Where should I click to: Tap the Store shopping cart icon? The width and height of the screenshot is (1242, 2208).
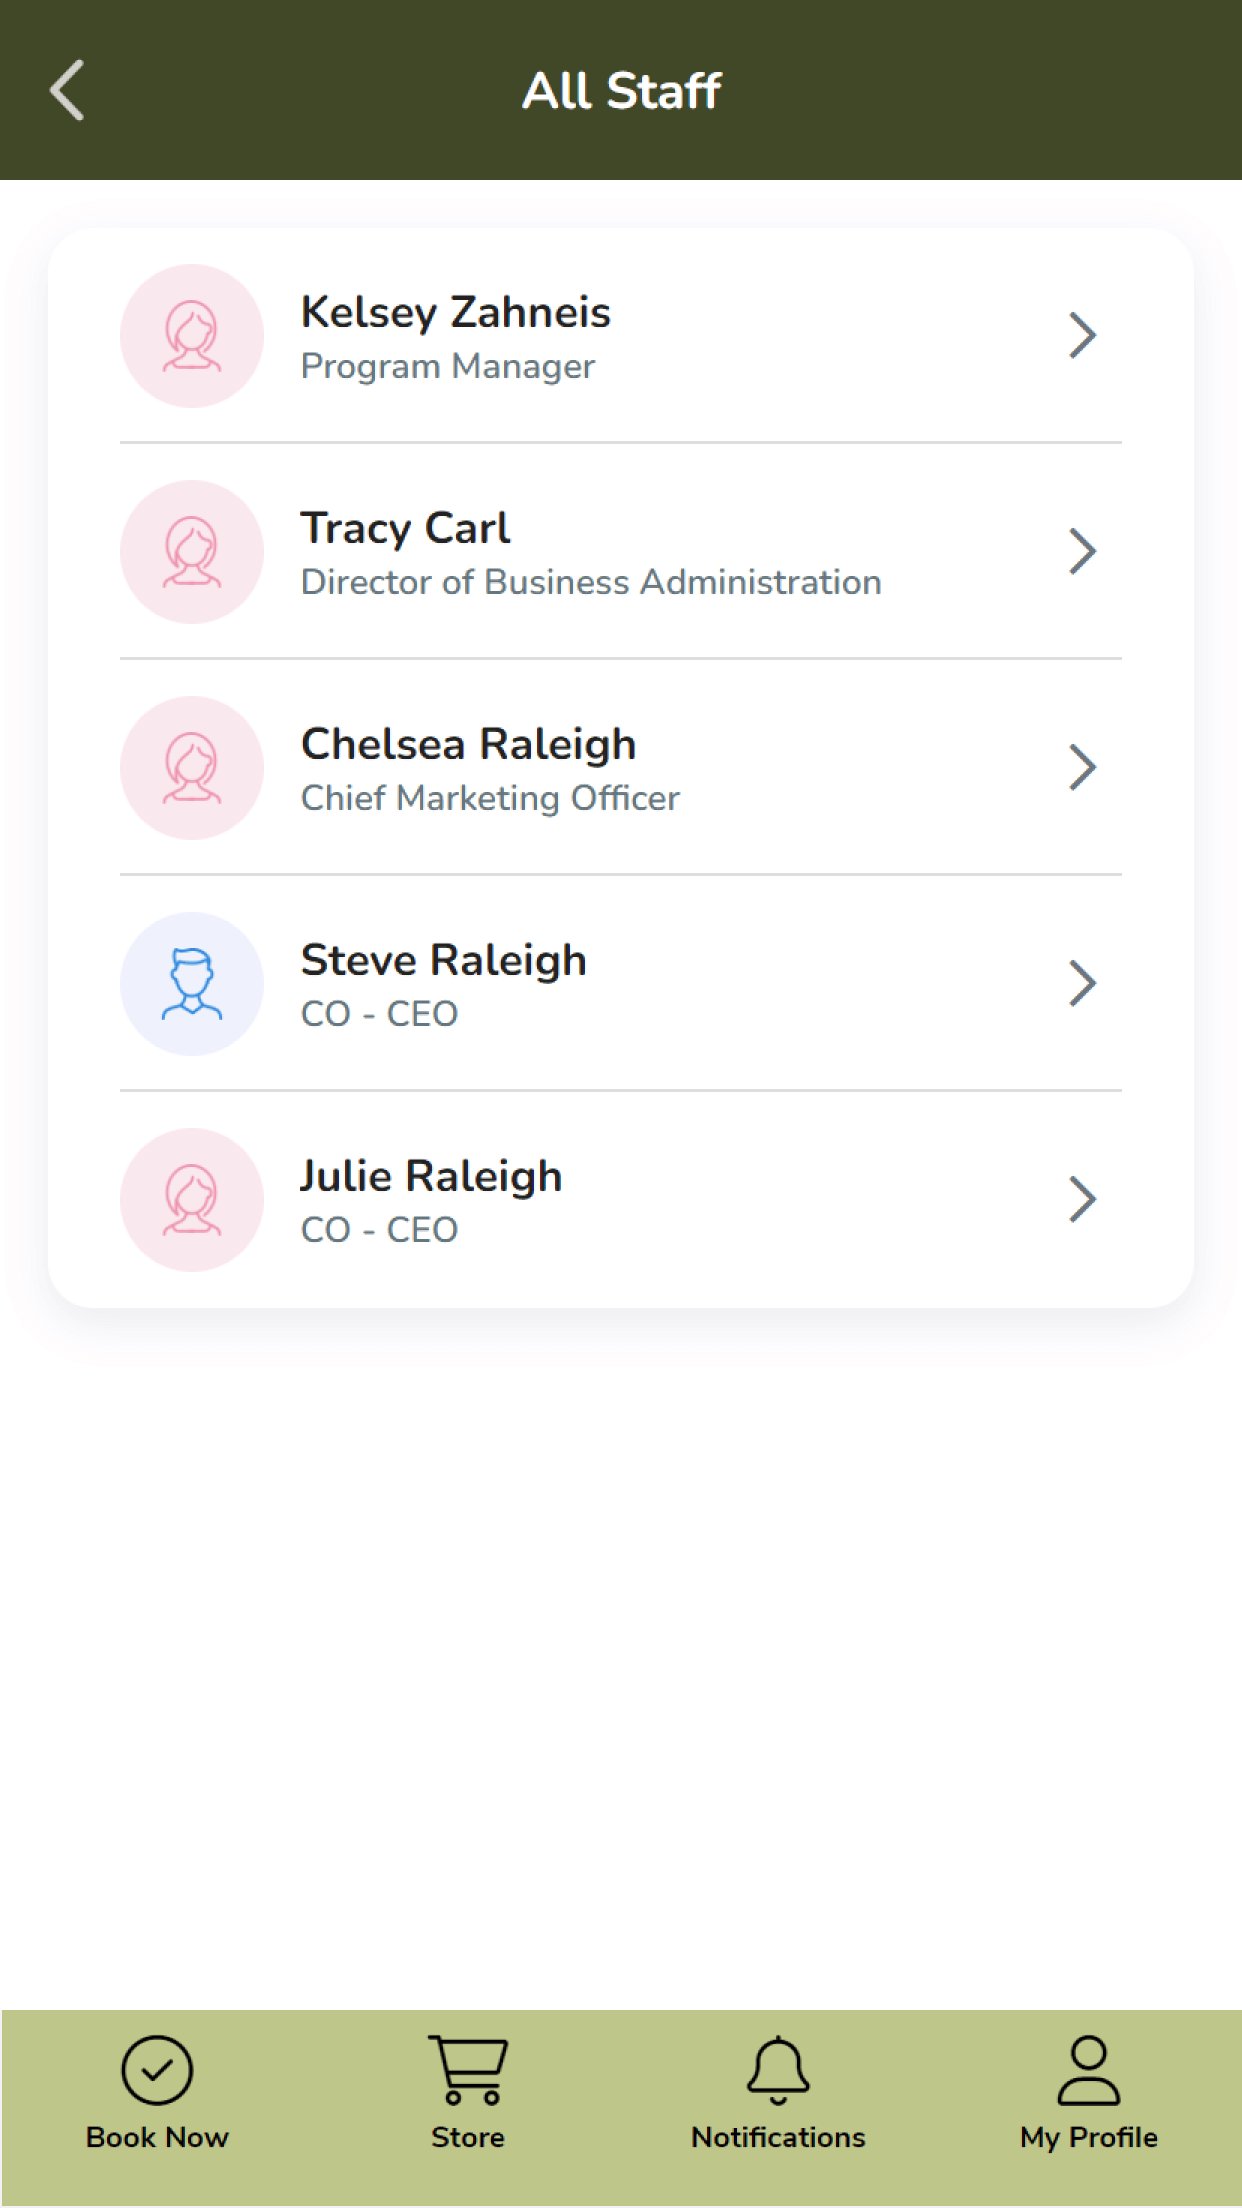(x=468, y=2069)
